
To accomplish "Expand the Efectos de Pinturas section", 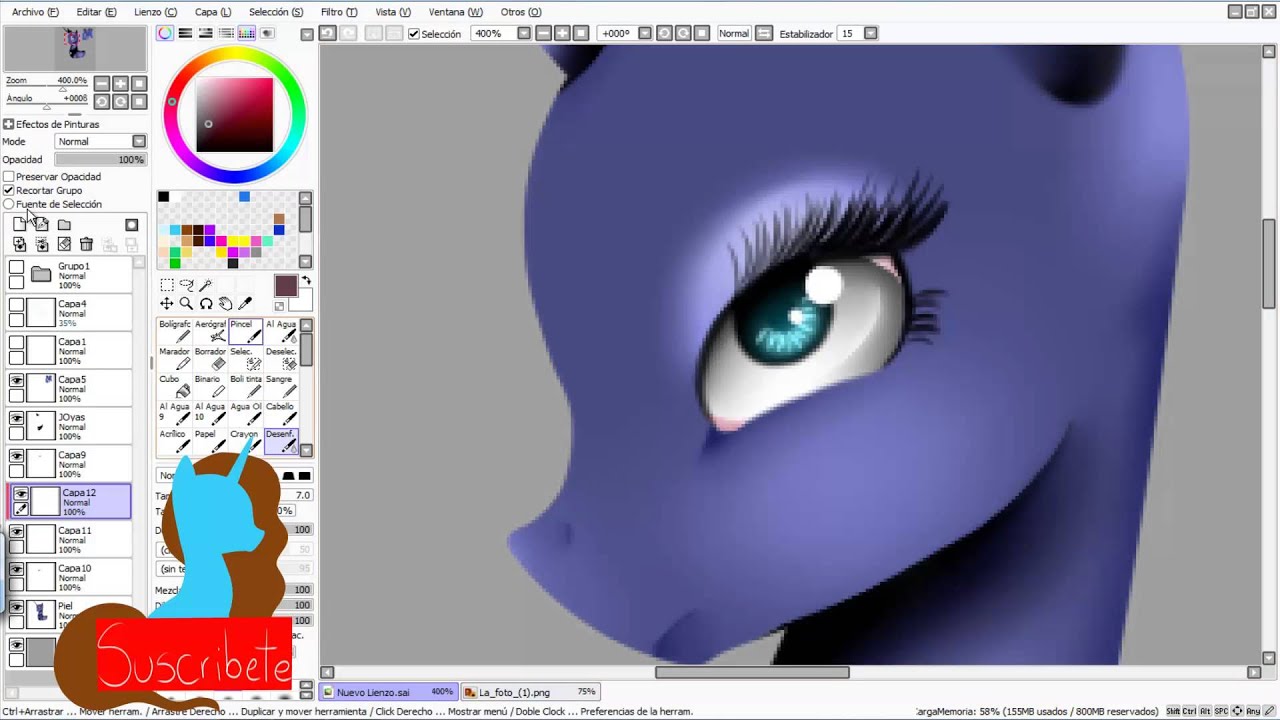I will pos(8,124).
